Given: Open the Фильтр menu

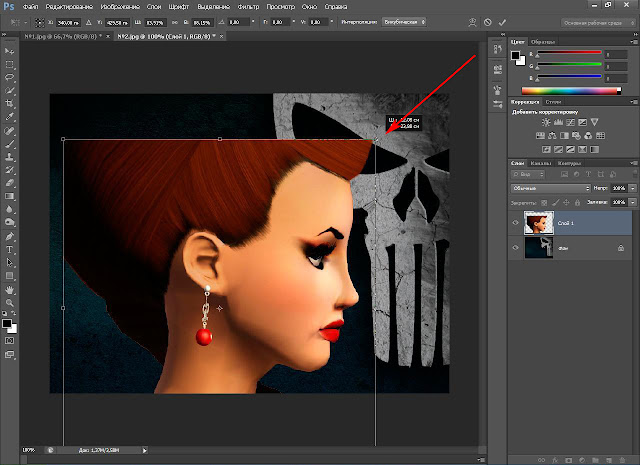Looking at the screenshot, I should (x=249, y=7).
